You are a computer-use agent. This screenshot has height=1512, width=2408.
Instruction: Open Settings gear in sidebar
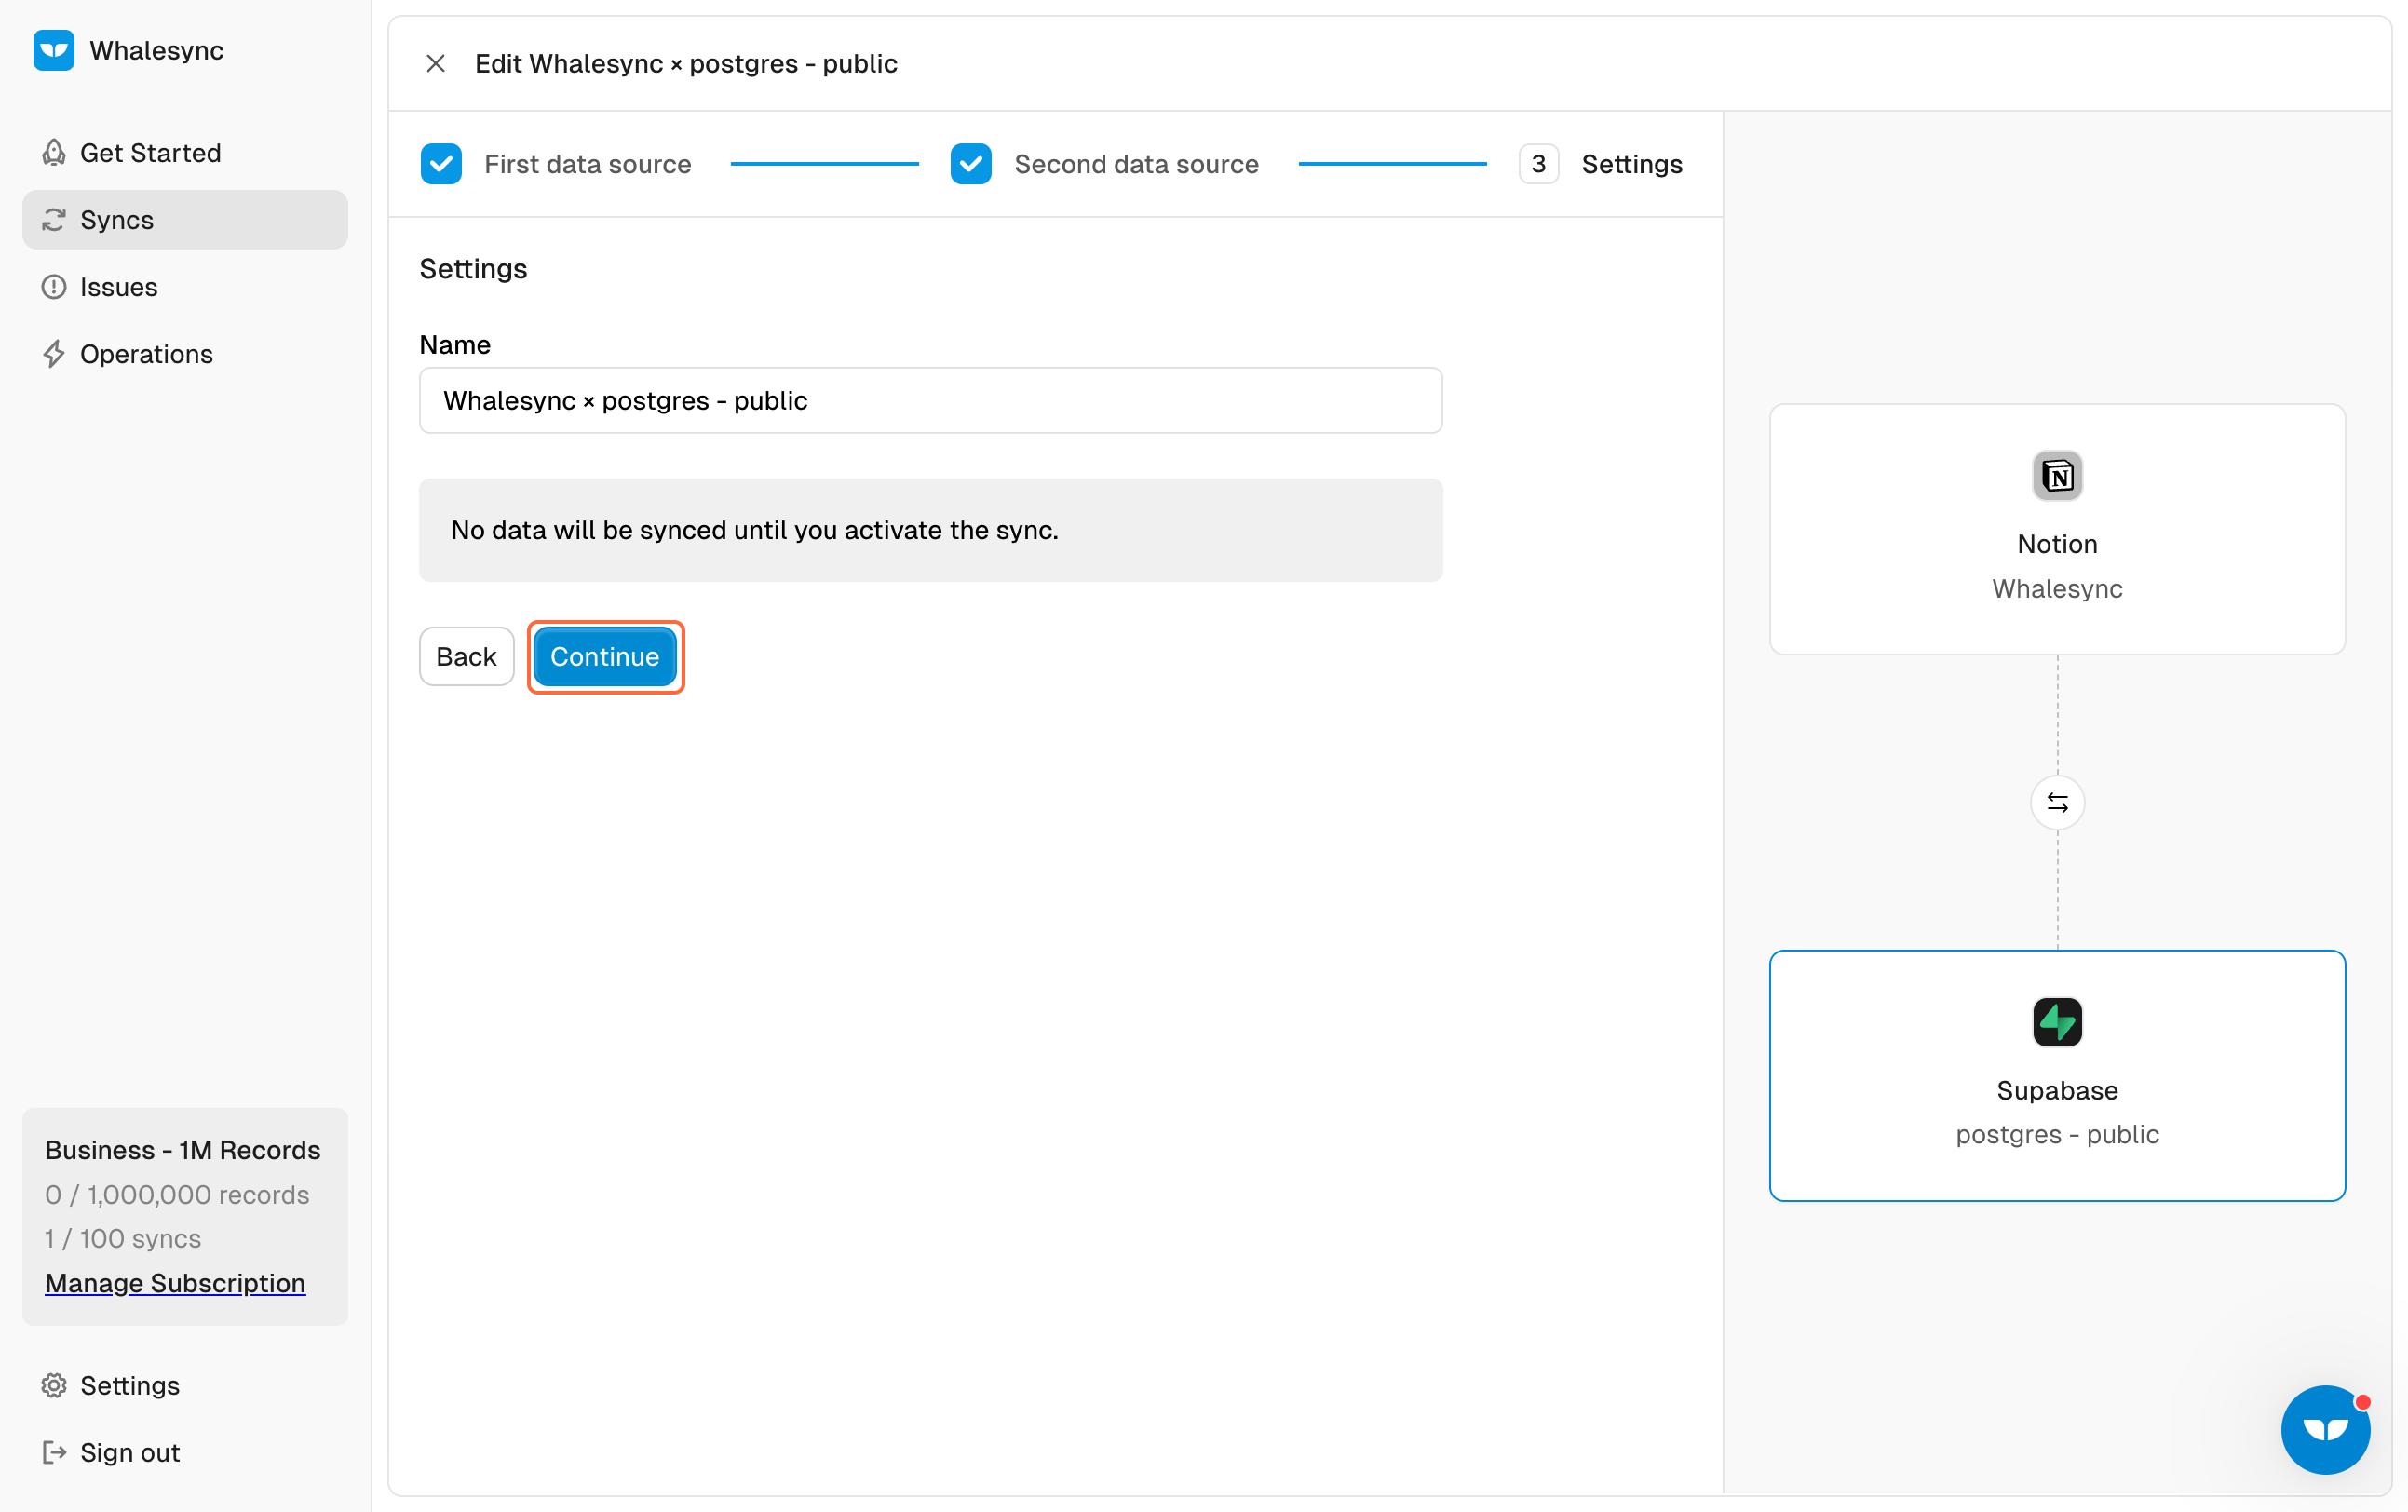click(x=130, y=1385)
